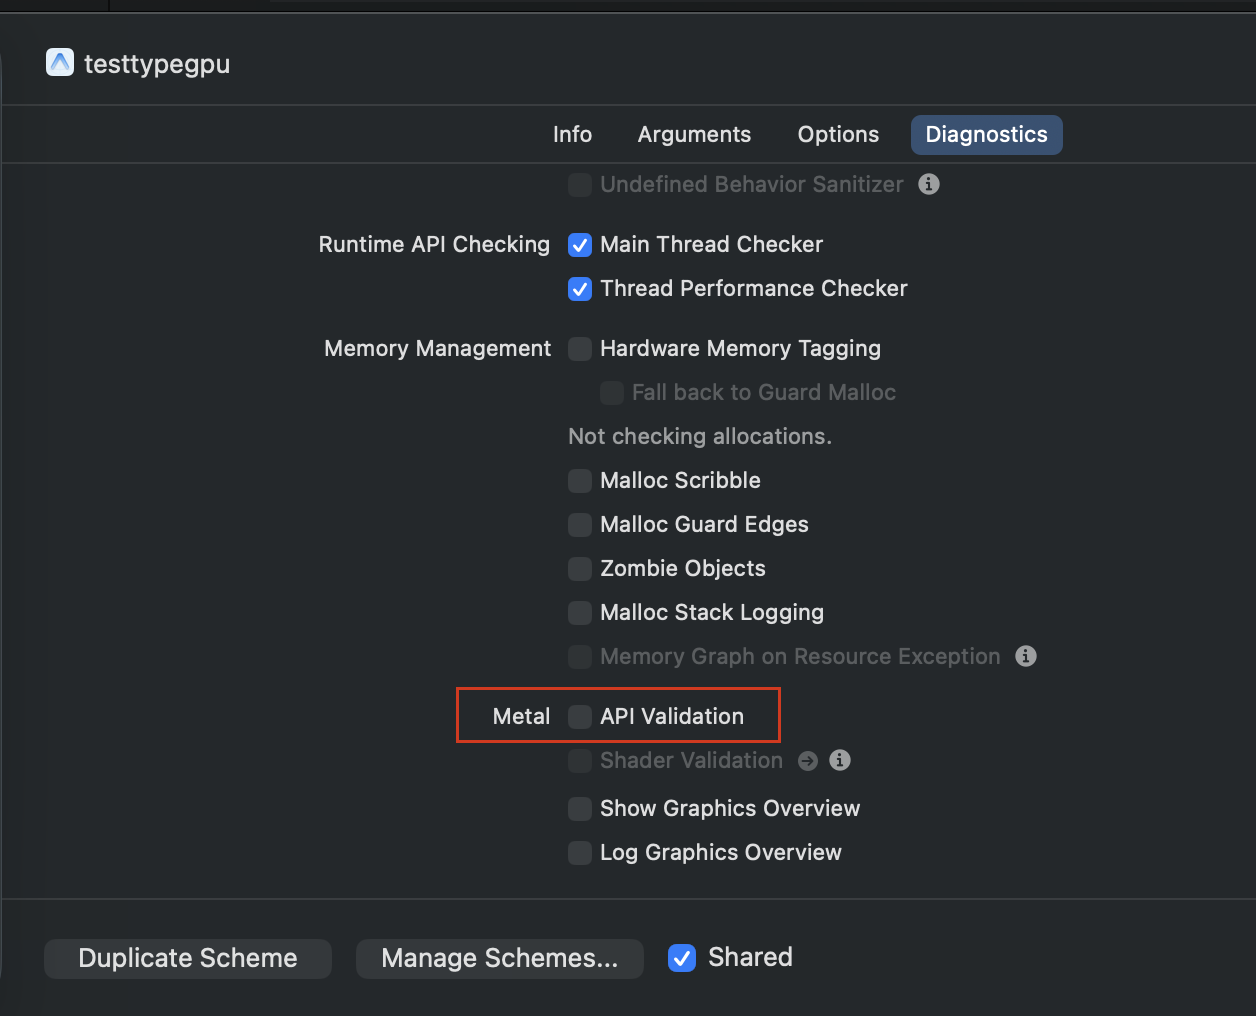Turn on Malloc Guard Edges
This screenshot has width=1256, height=1016.
580,525
